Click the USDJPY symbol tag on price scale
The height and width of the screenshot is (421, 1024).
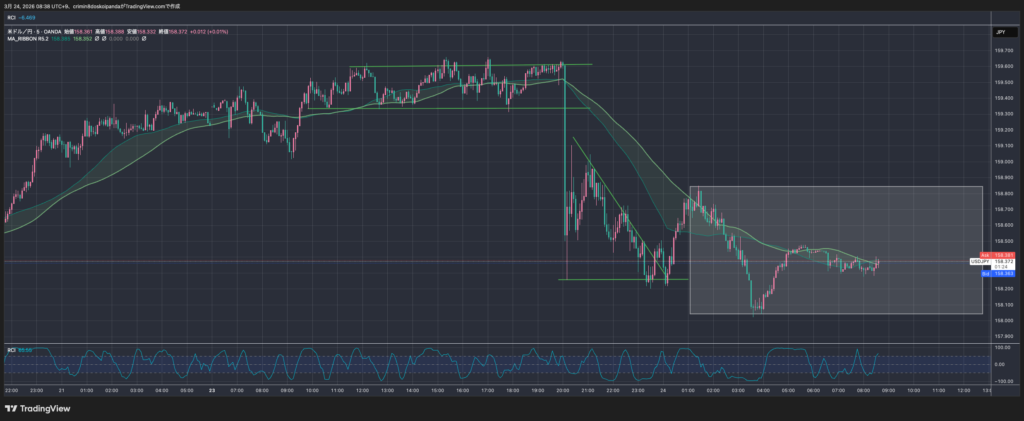(980, 262)
